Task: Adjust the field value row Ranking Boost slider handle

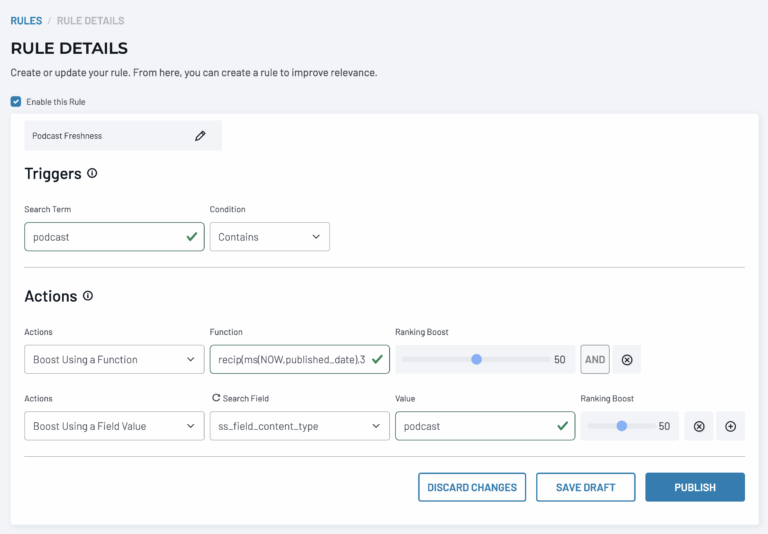Action: [x=622, y=426]
